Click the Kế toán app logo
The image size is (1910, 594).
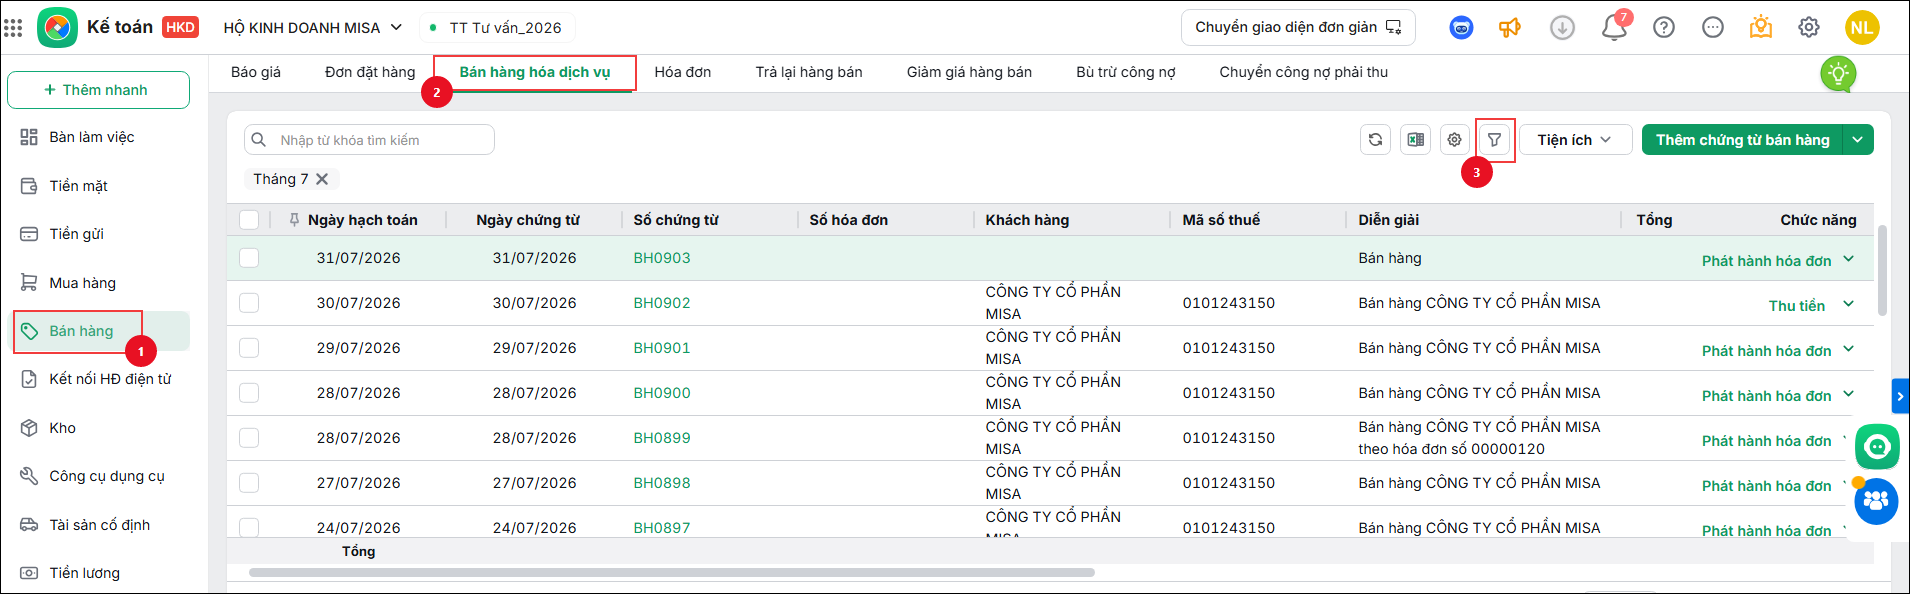(57, 28)
